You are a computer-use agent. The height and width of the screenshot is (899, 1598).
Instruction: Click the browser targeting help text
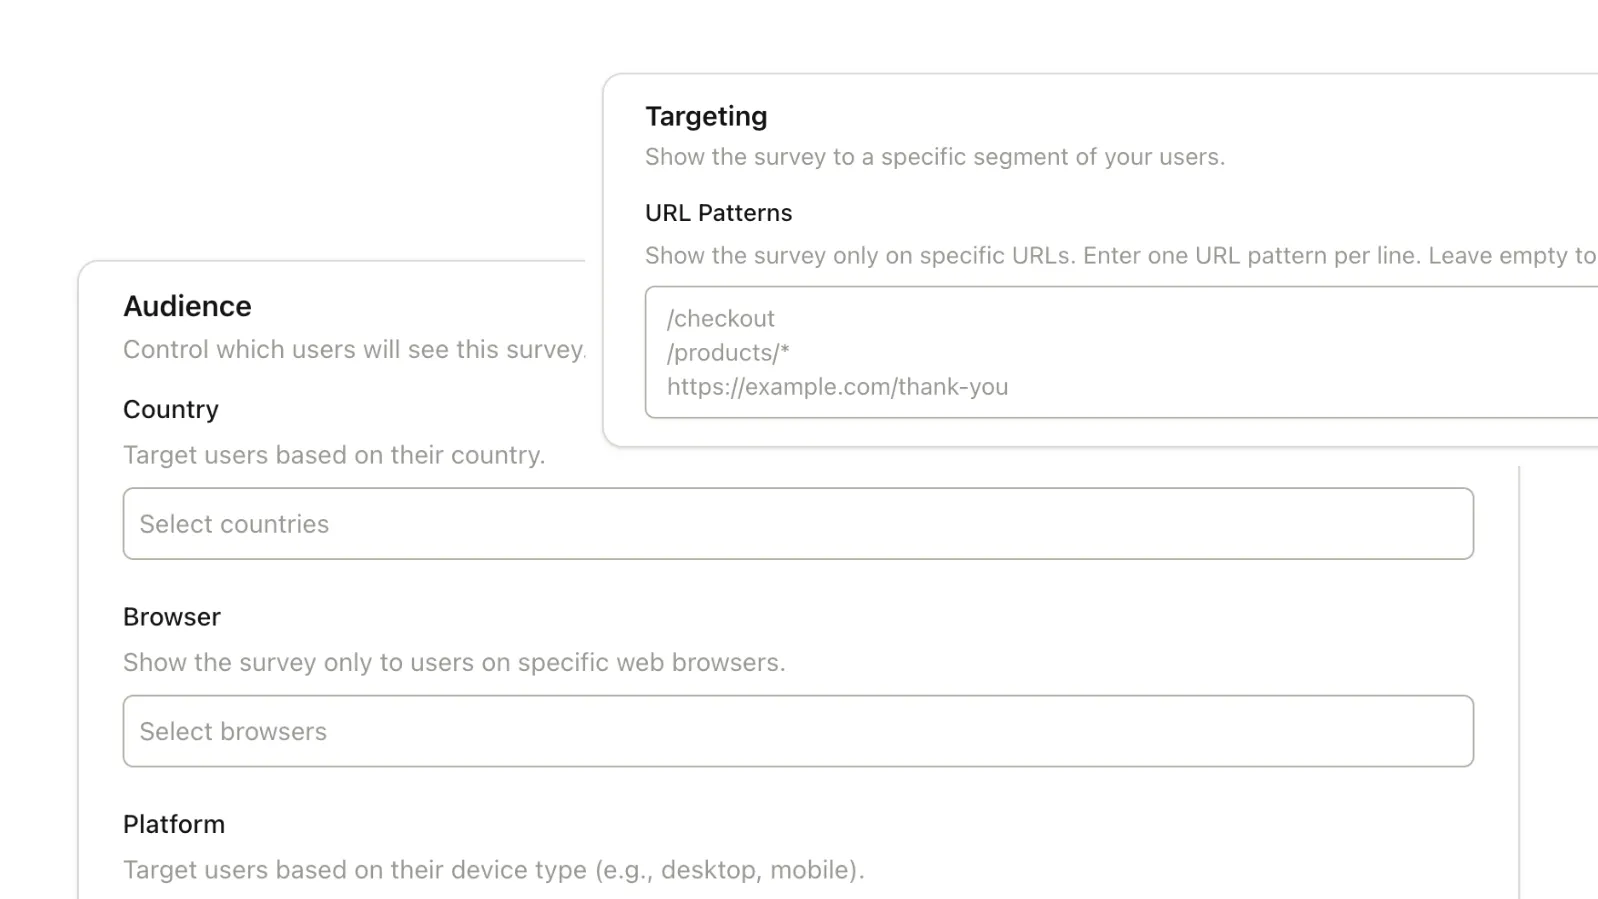(454, 662)
